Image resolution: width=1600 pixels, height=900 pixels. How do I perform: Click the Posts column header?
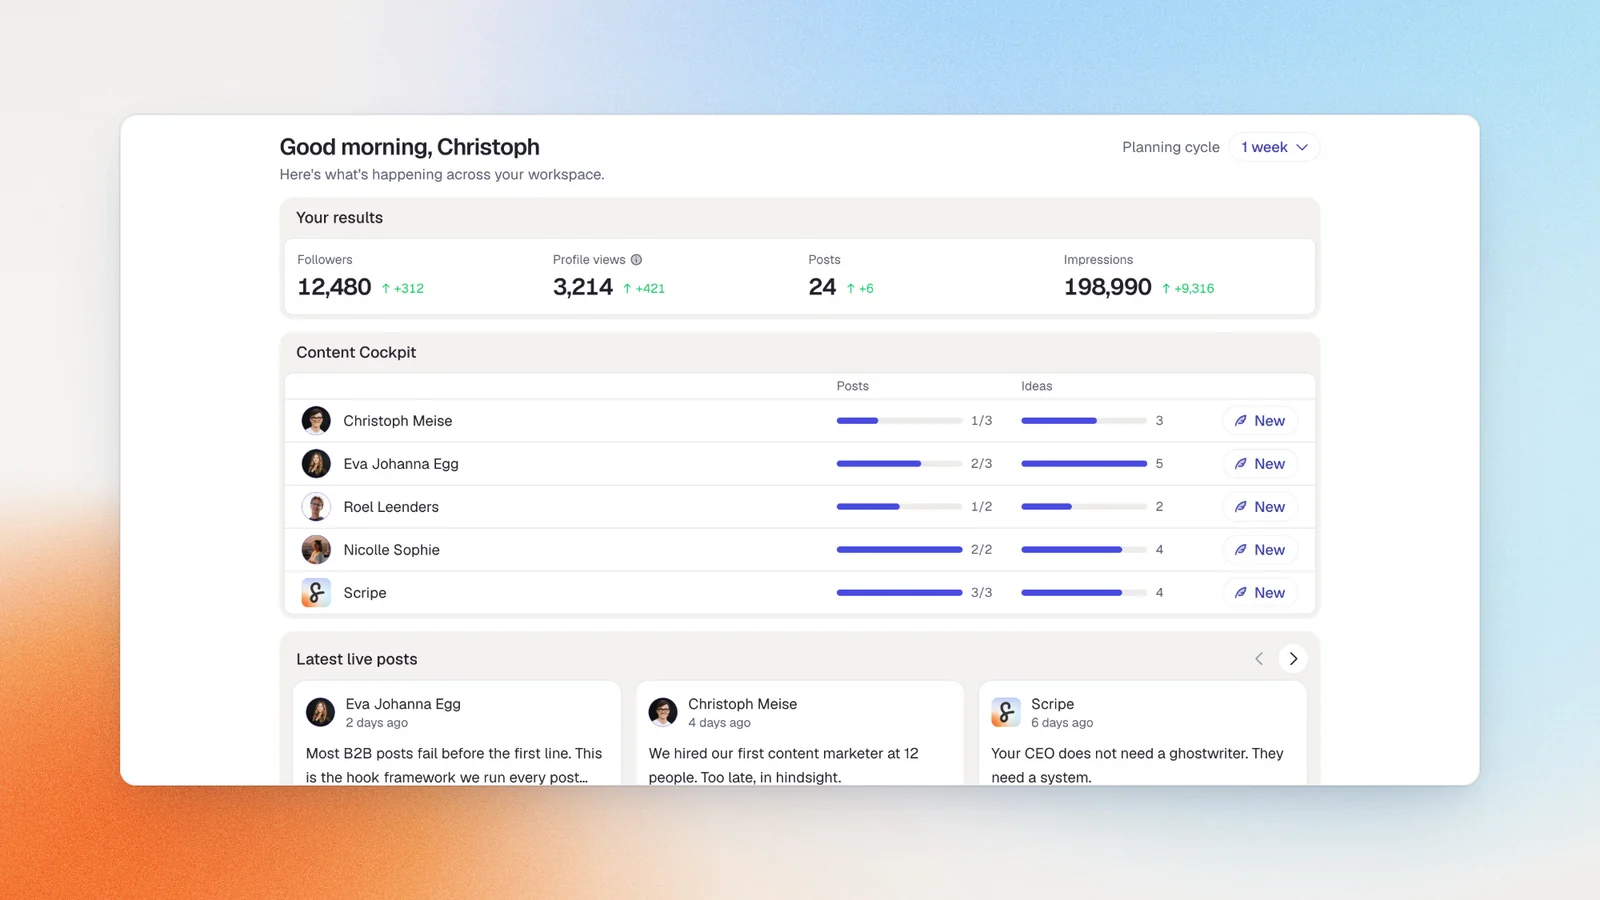coord(852,386)
